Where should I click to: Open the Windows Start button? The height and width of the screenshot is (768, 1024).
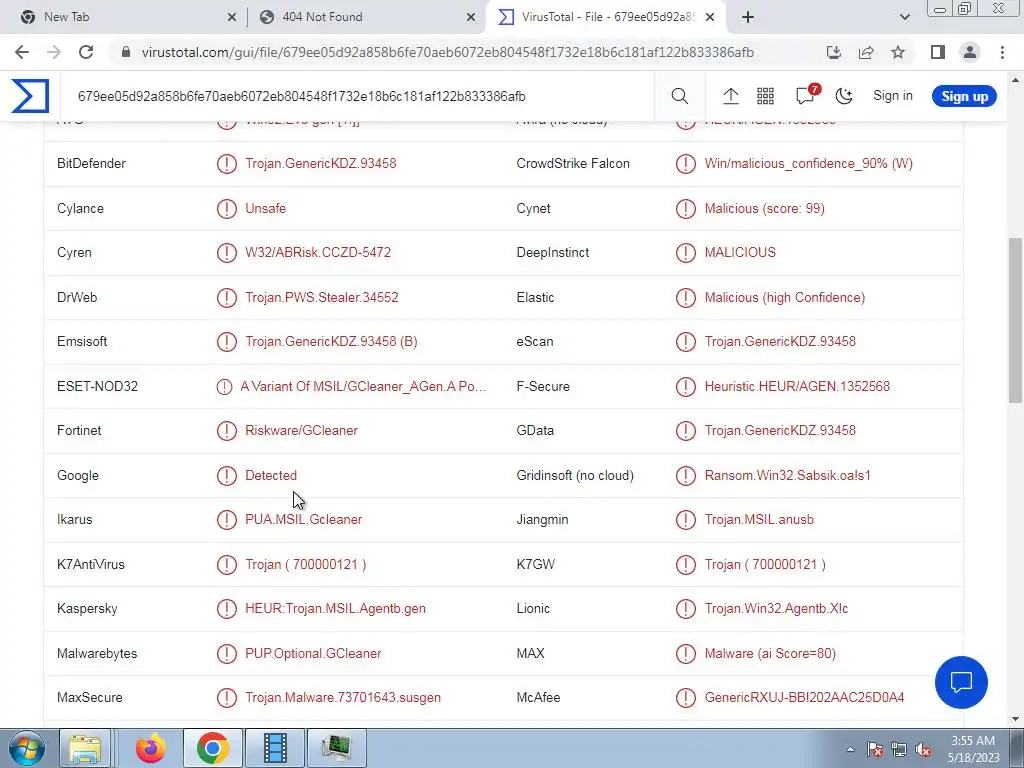coord(25,748)
